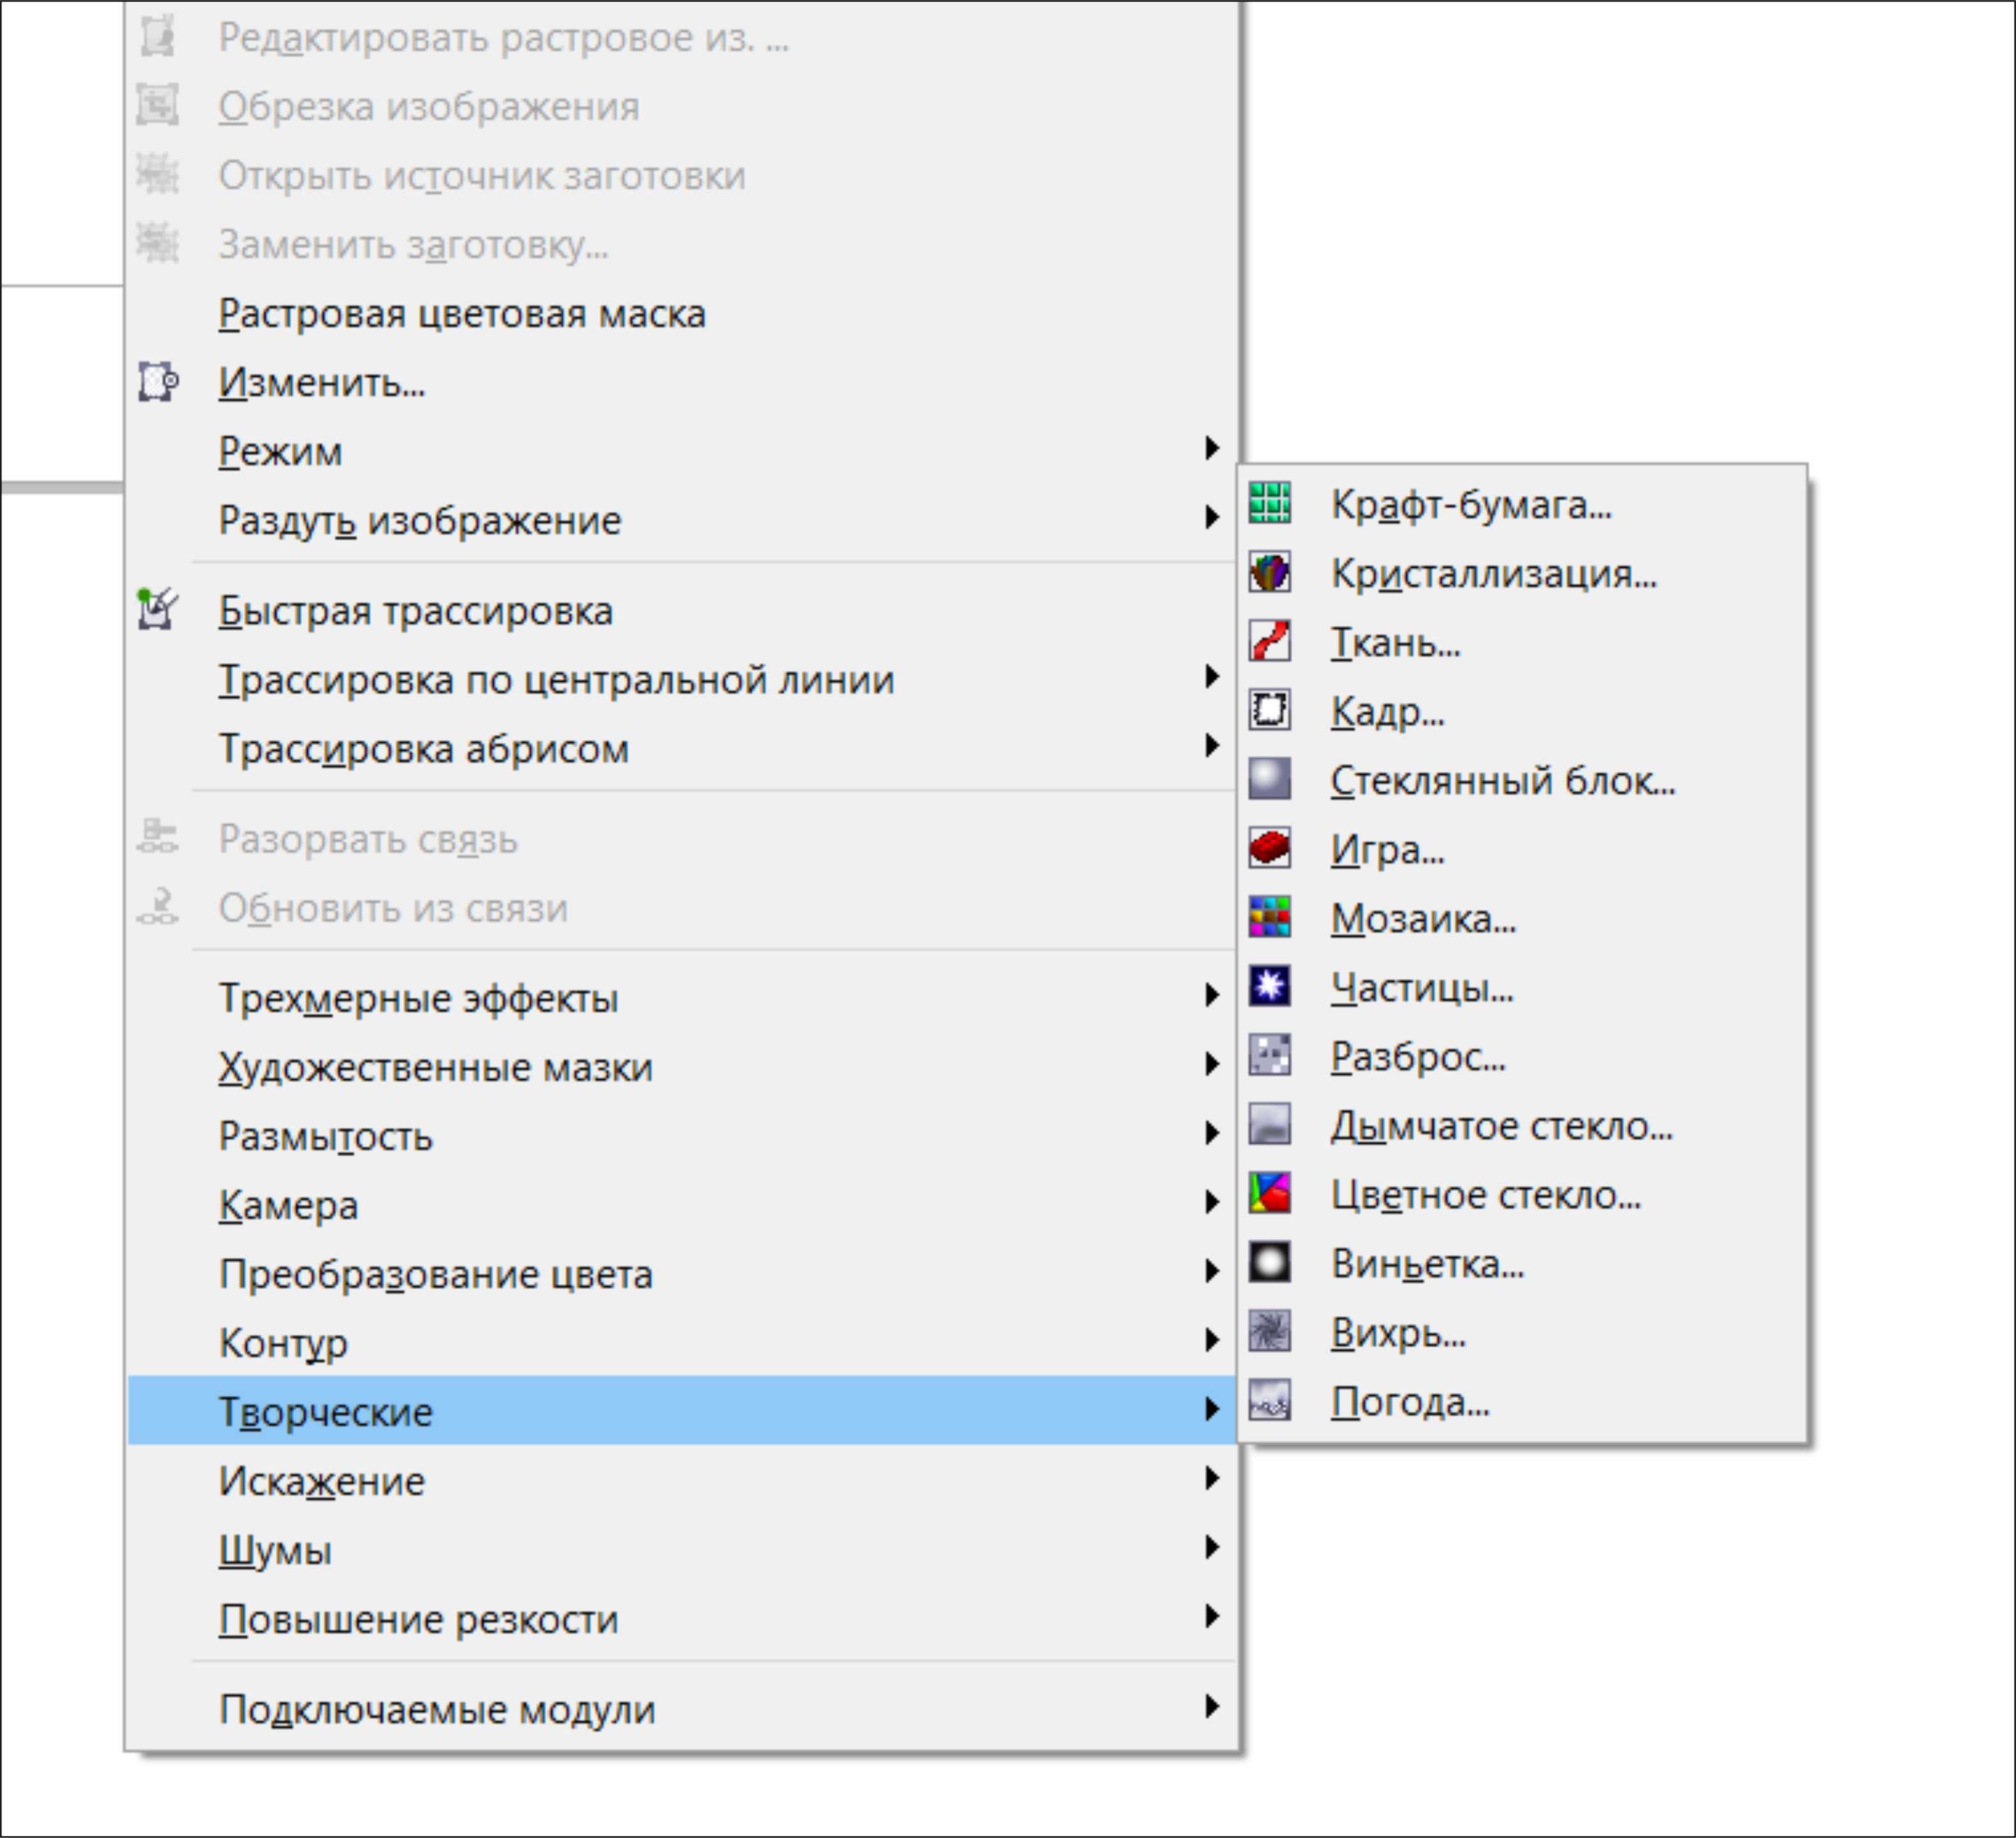Expand Трехмерные эффекты submenu arrow
The image size is (2016, 1838).
(1212, 996)
